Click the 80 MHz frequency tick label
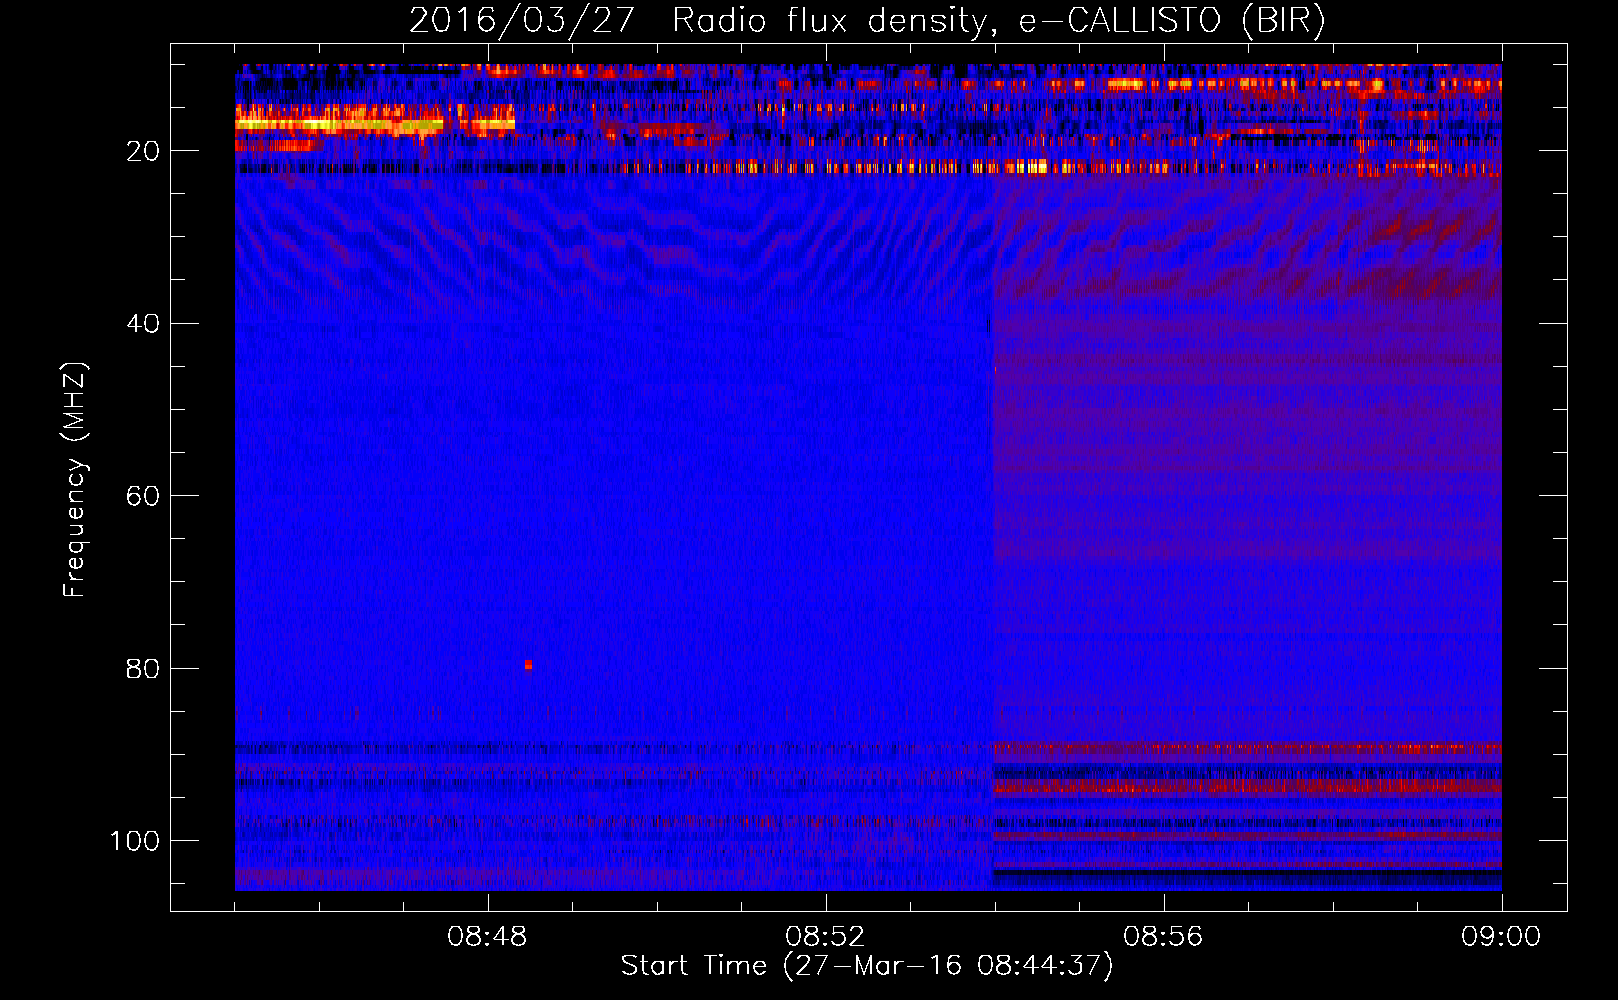 tap(143, 669)
